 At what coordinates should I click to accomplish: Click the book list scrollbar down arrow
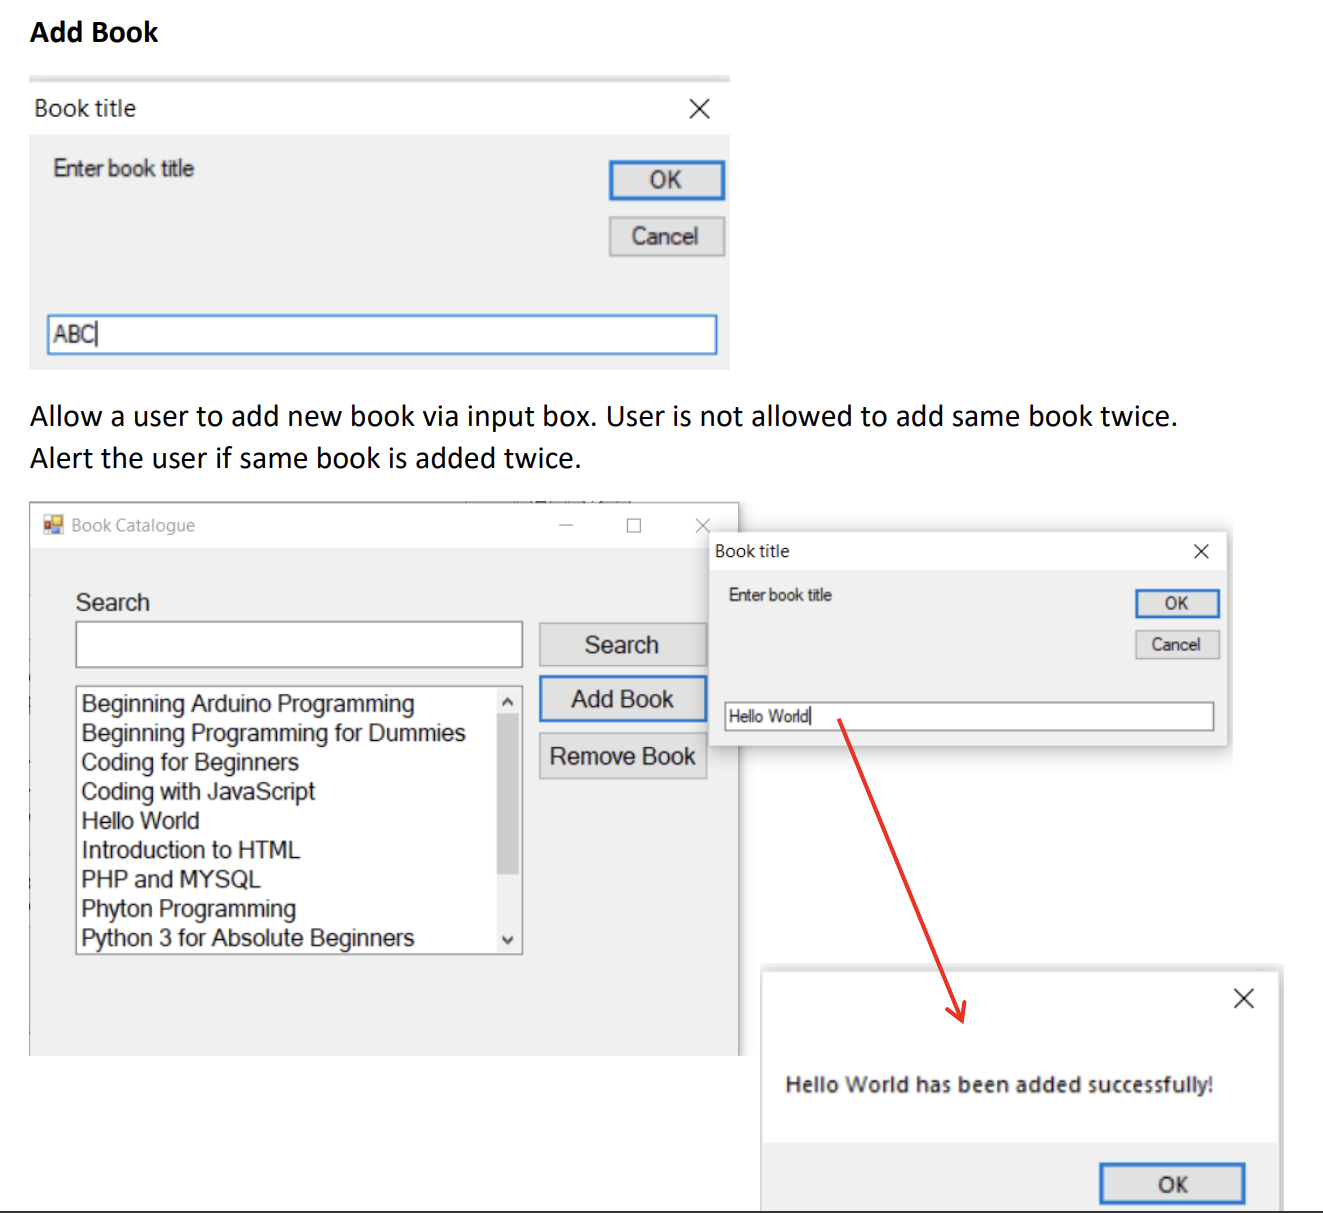pos(508,940)
